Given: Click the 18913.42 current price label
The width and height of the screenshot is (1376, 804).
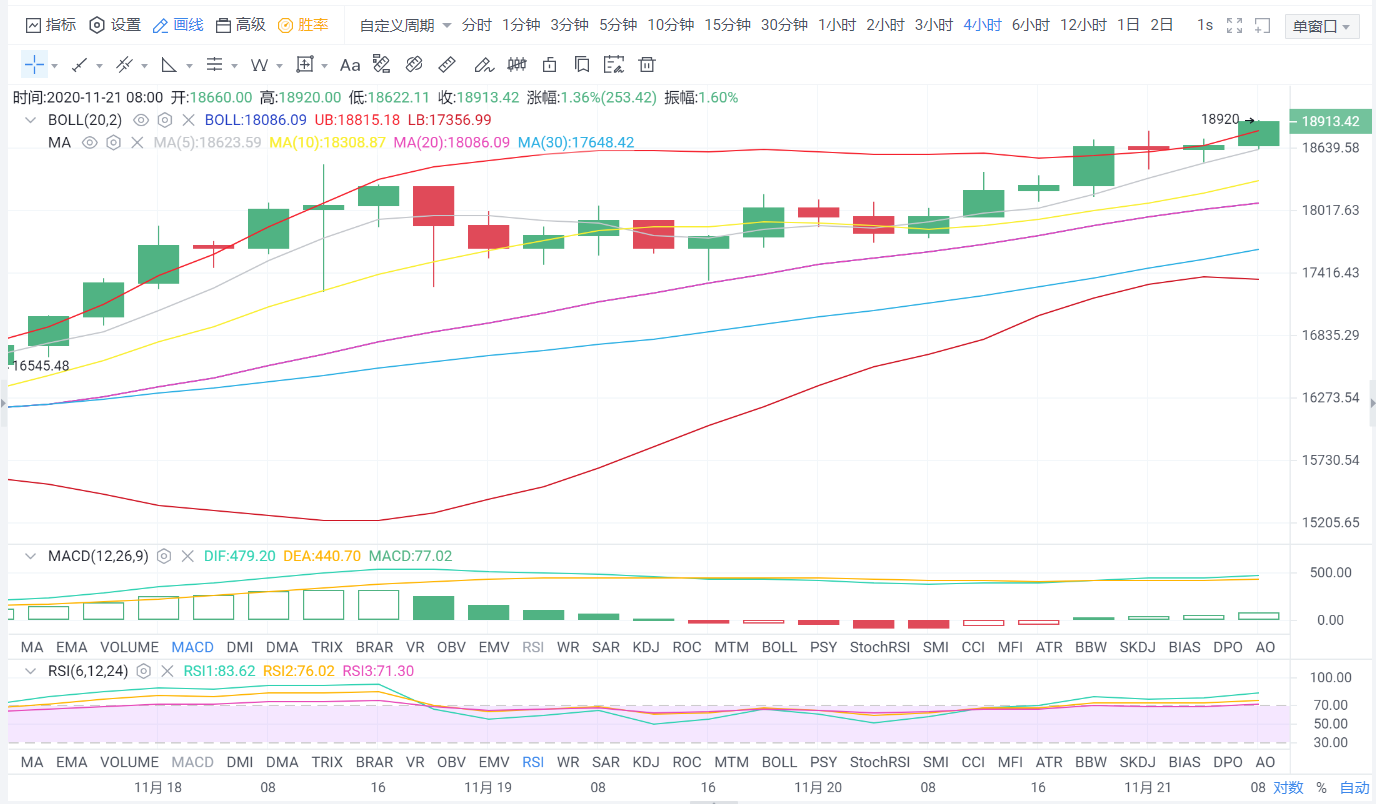Looking at the screenshot, I should coord(1329,122).
